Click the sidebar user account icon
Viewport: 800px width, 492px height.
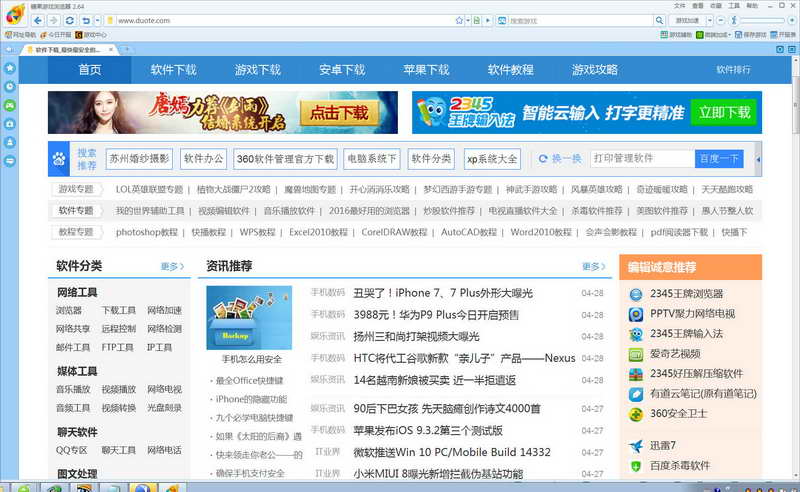pos(10,142)
